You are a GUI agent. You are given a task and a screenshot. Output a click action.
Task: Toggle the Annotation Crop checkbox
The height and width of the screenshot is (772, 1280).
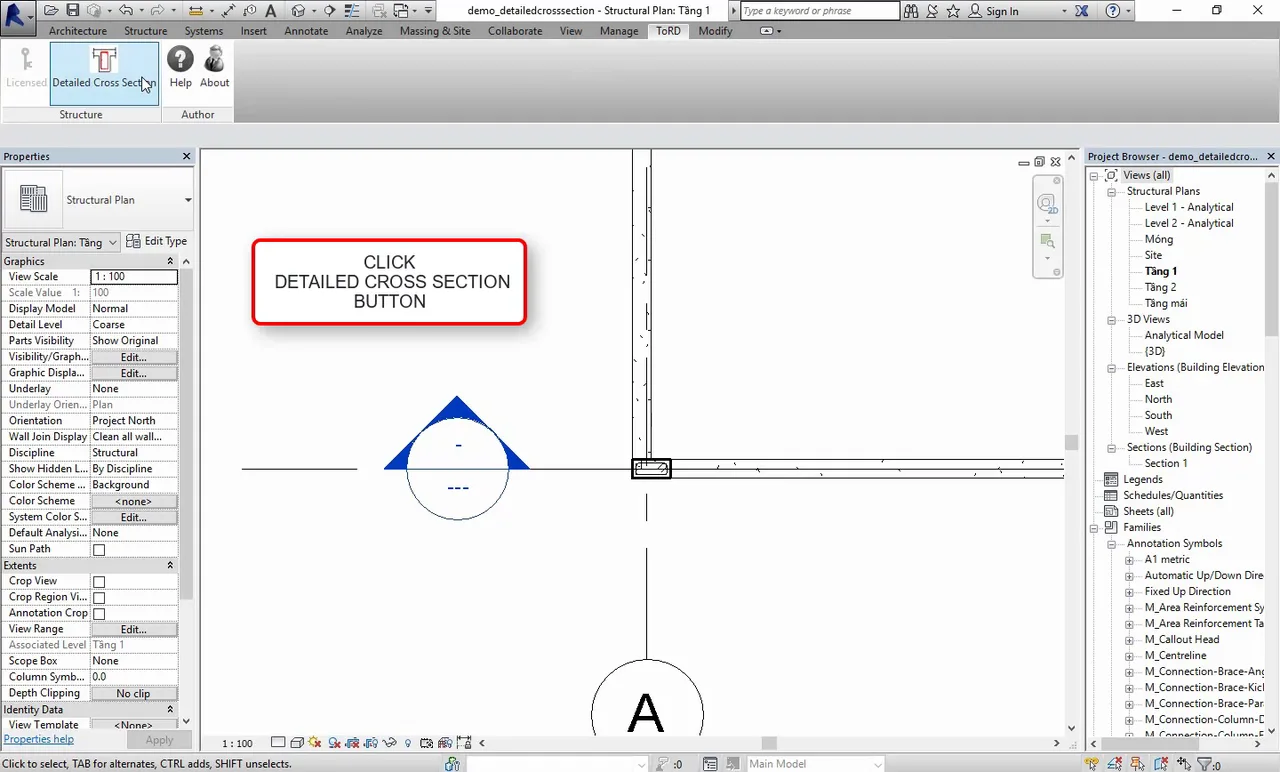tap(99, 614)
